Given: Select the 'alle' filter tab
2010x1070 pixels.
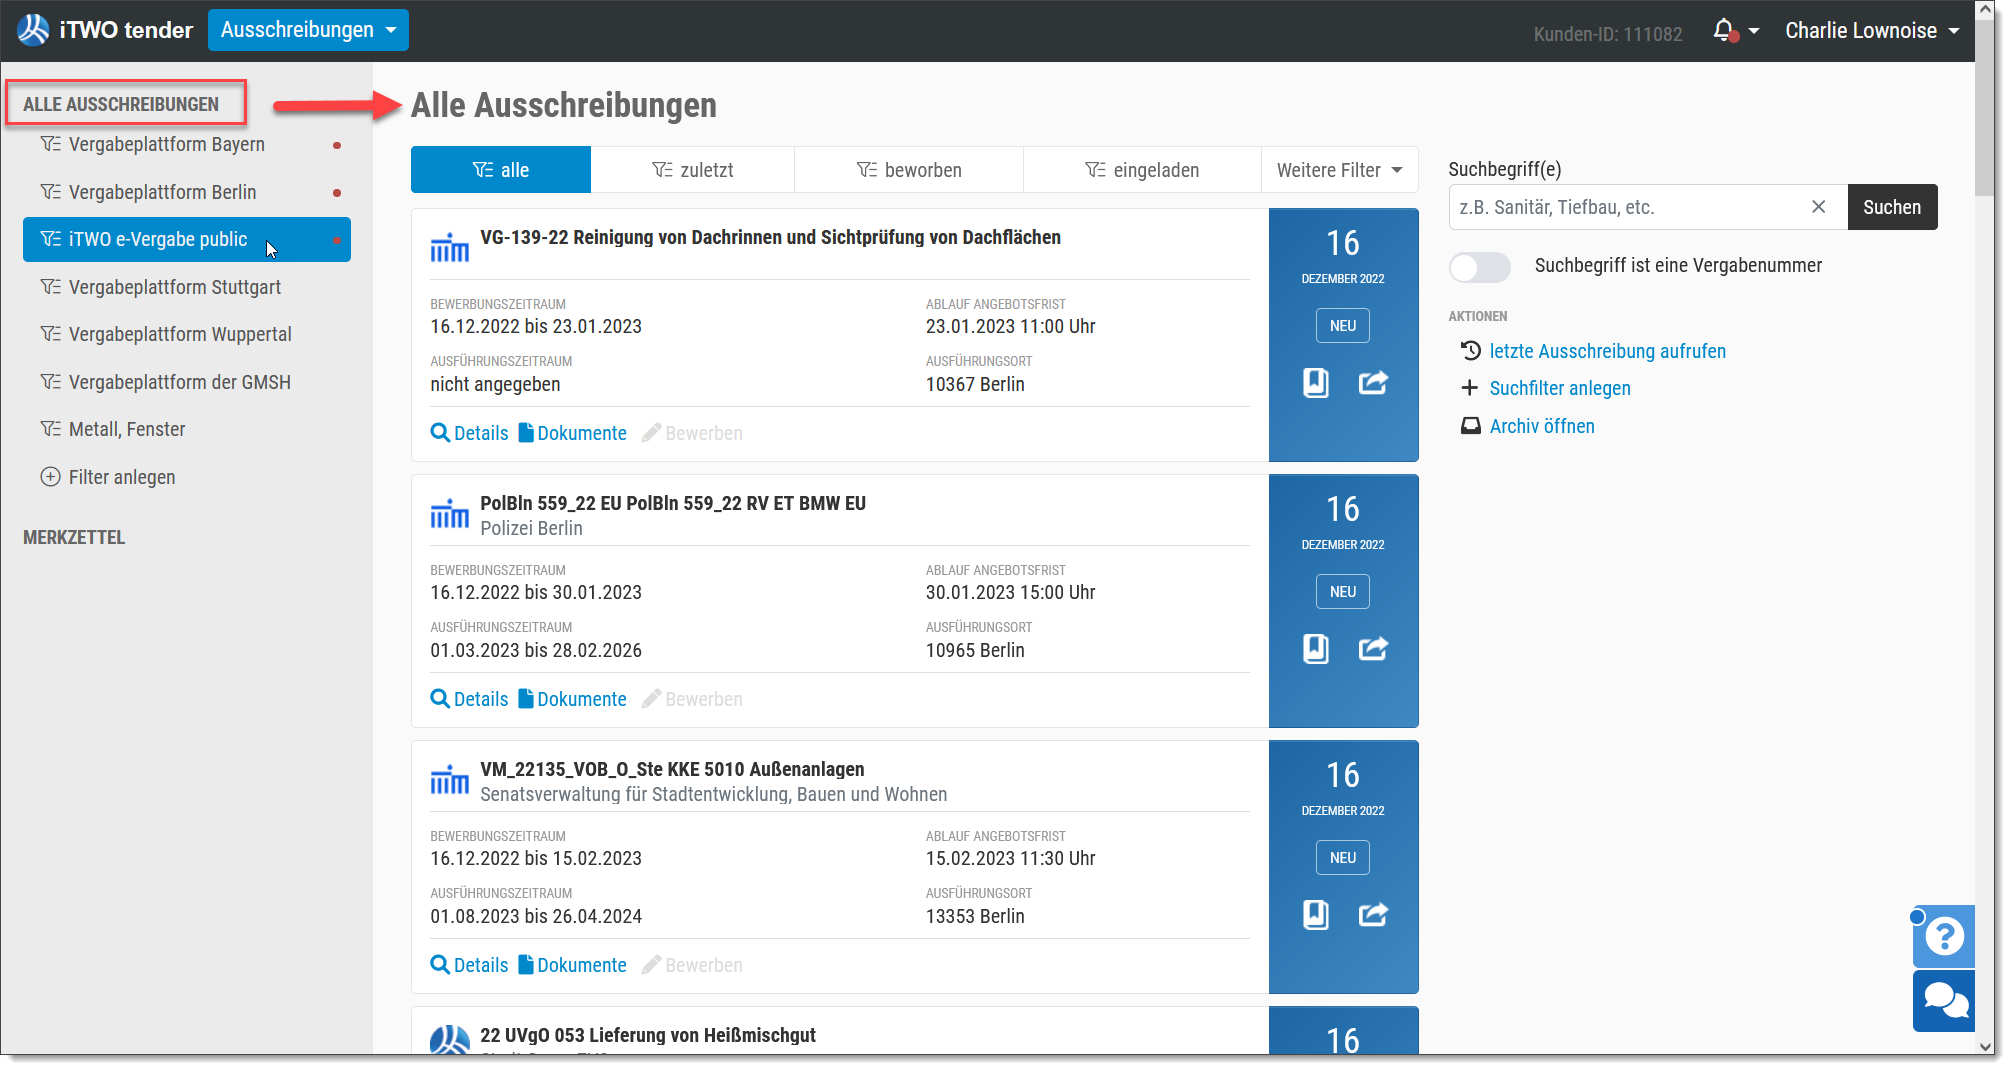Looking at the screenshot, I should 501,170.
